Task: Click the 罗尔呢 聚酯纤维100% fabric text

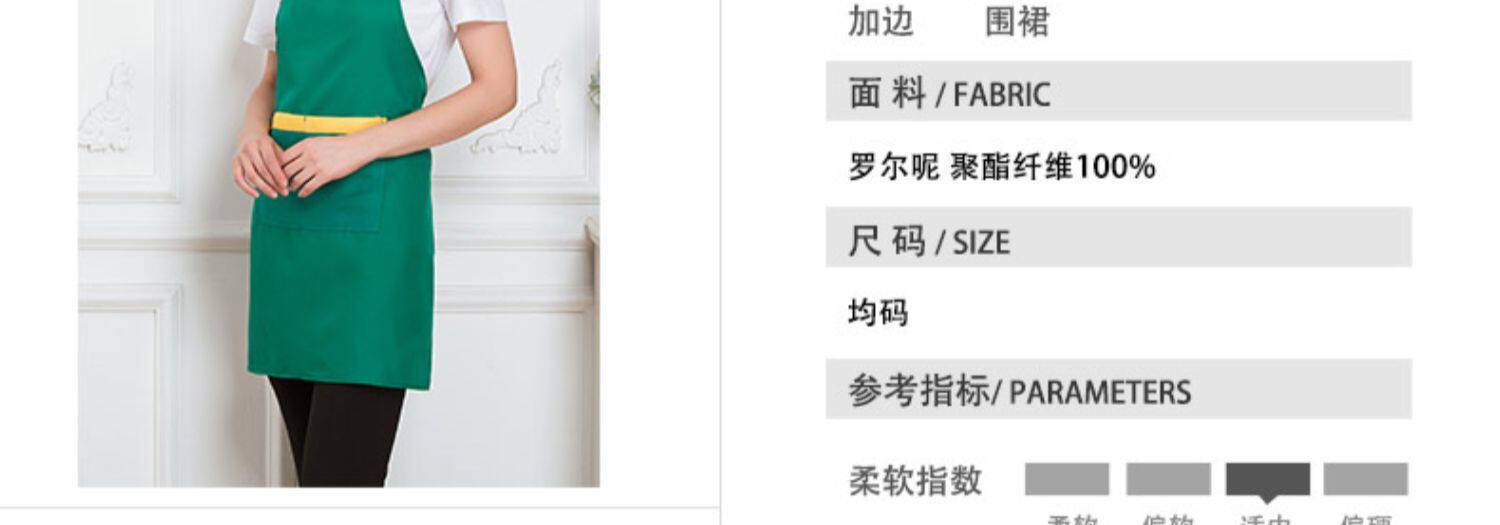Action: coord(1001,166)
